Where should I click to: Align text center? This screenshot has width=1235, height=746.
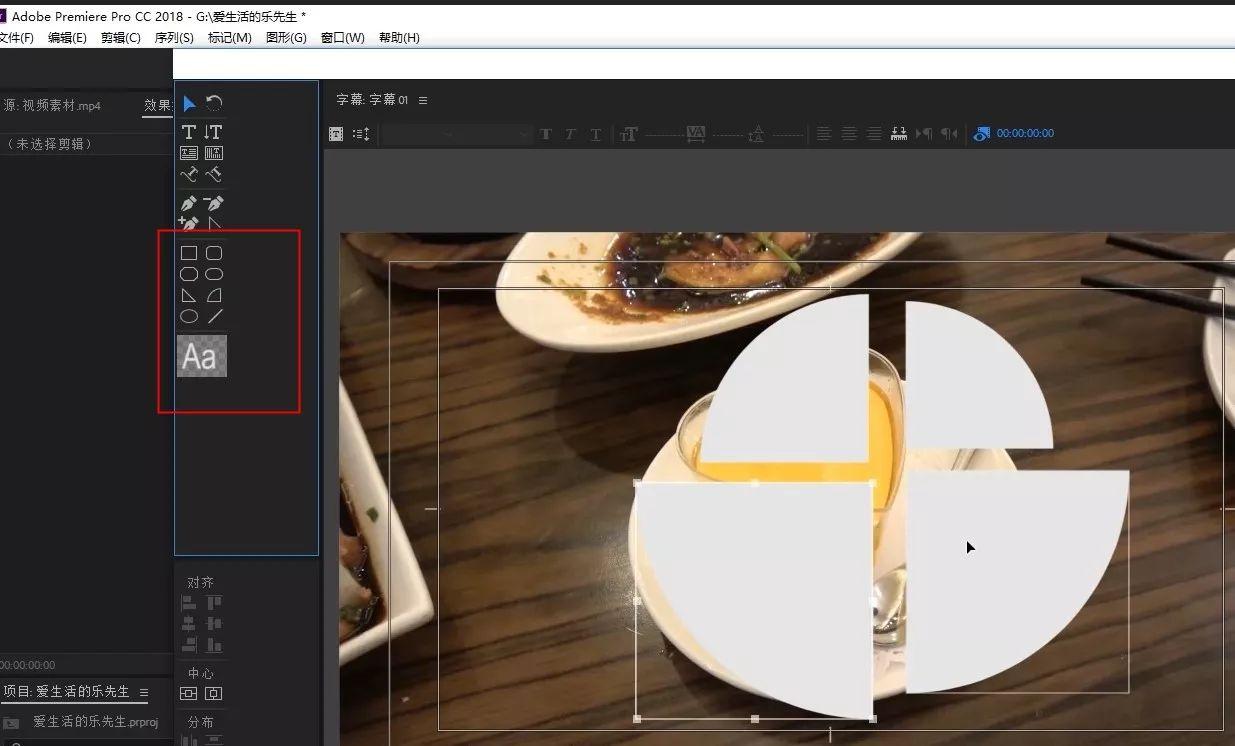[x=849, y=133]
